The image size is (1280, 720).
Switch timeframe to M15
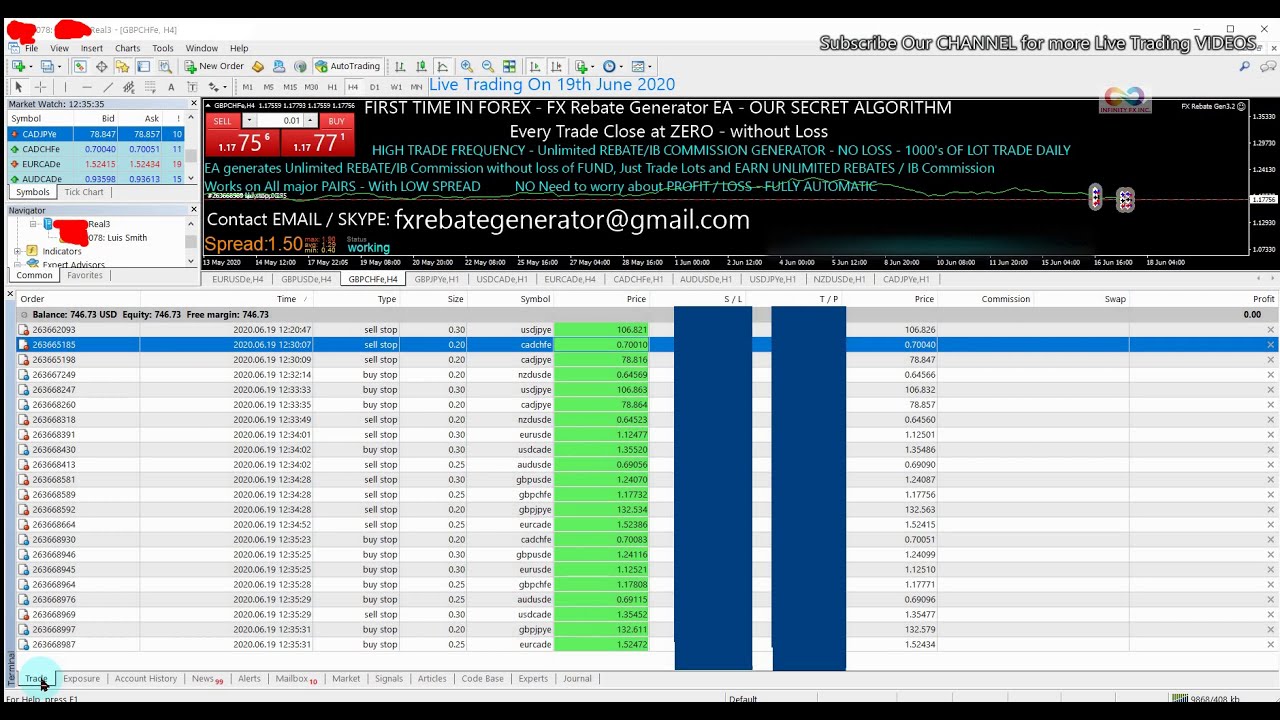click(x=290, y=87)
